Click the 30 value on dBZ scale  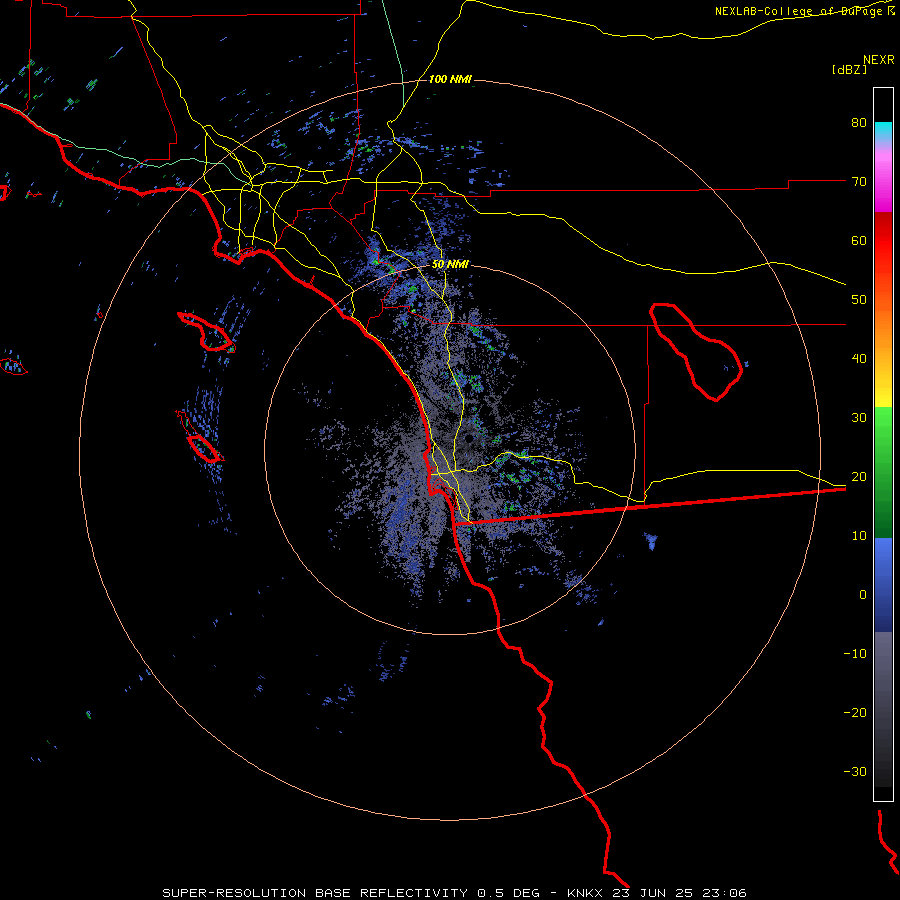click(x=859, y=418)
